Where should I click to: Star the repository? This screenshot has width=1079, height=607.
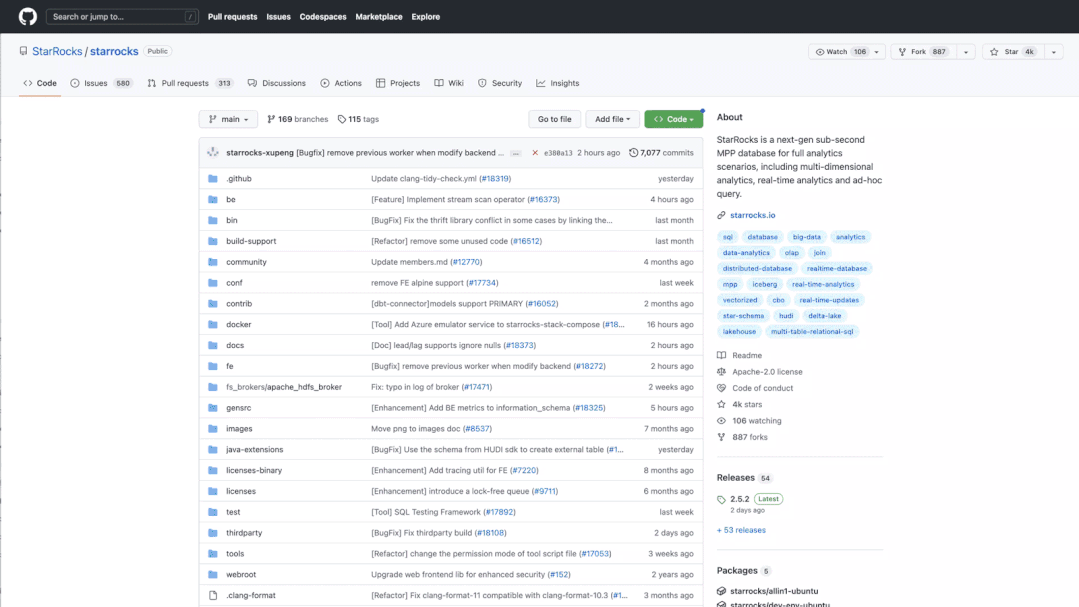1012,52
